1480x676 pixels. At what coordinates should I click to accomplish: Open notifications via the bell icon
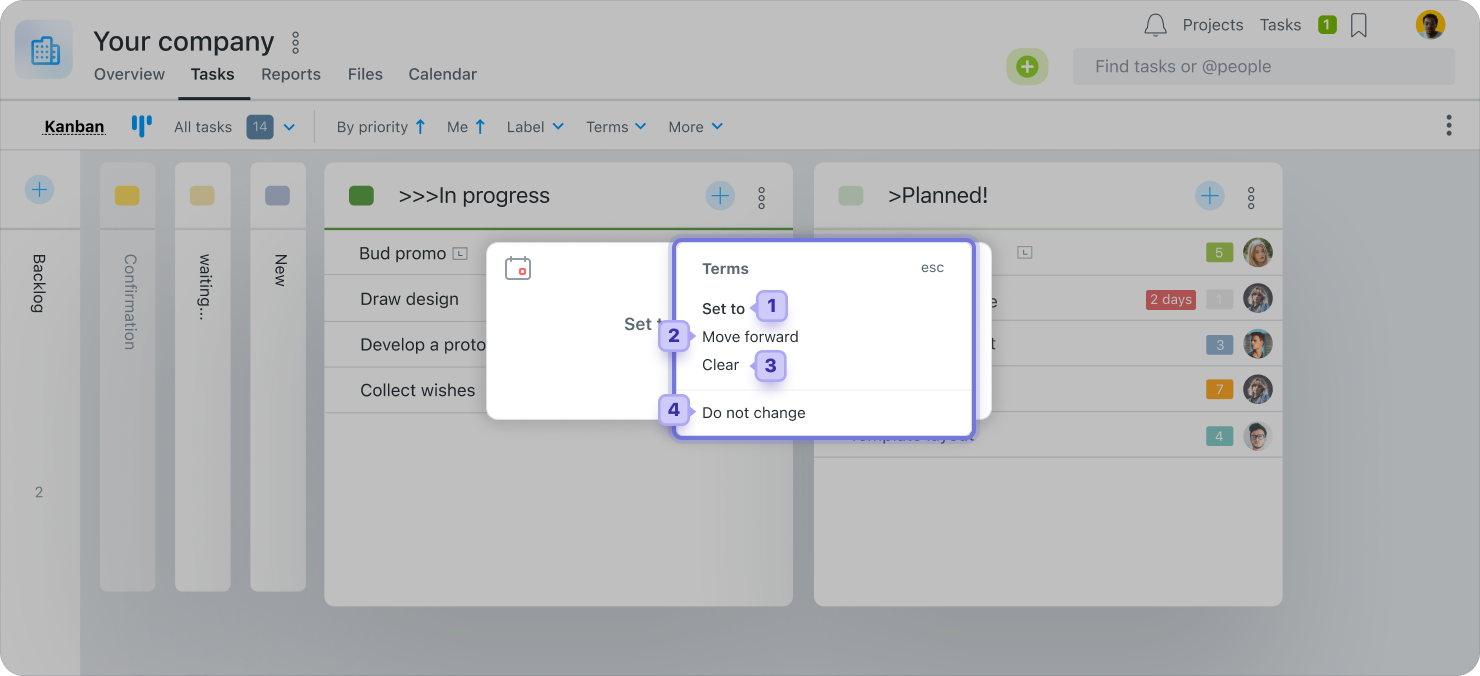tap(1155, 24)
